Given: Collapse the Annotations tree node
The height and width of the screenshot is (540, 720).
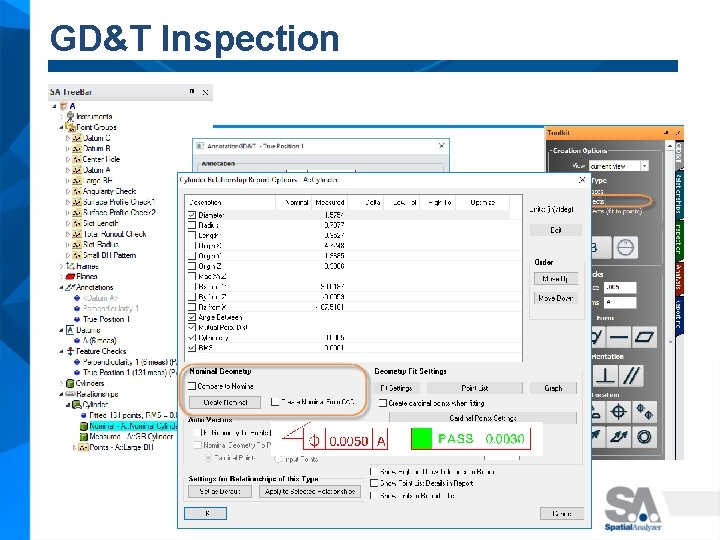Looking at the screenshot, I should click(x=61, y=287).
